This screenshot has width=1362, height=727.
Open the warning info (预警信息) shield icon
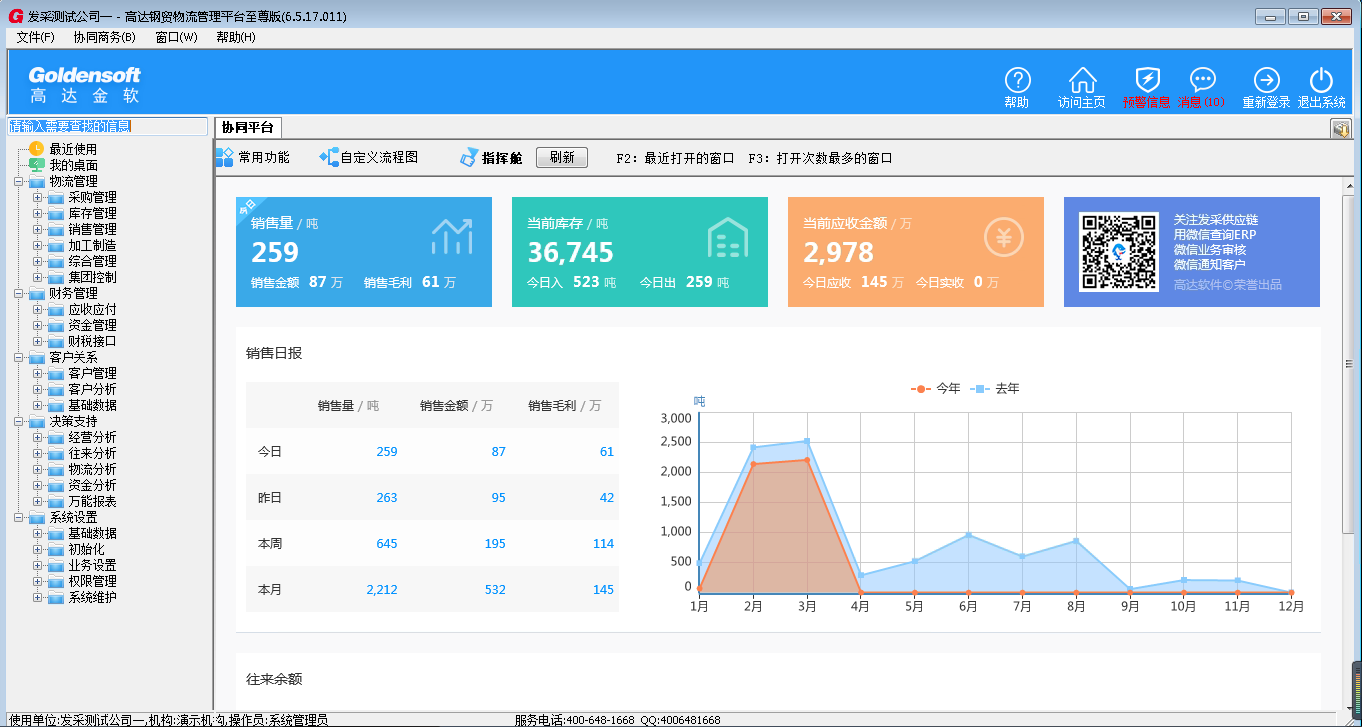[x=1147, y=82]
